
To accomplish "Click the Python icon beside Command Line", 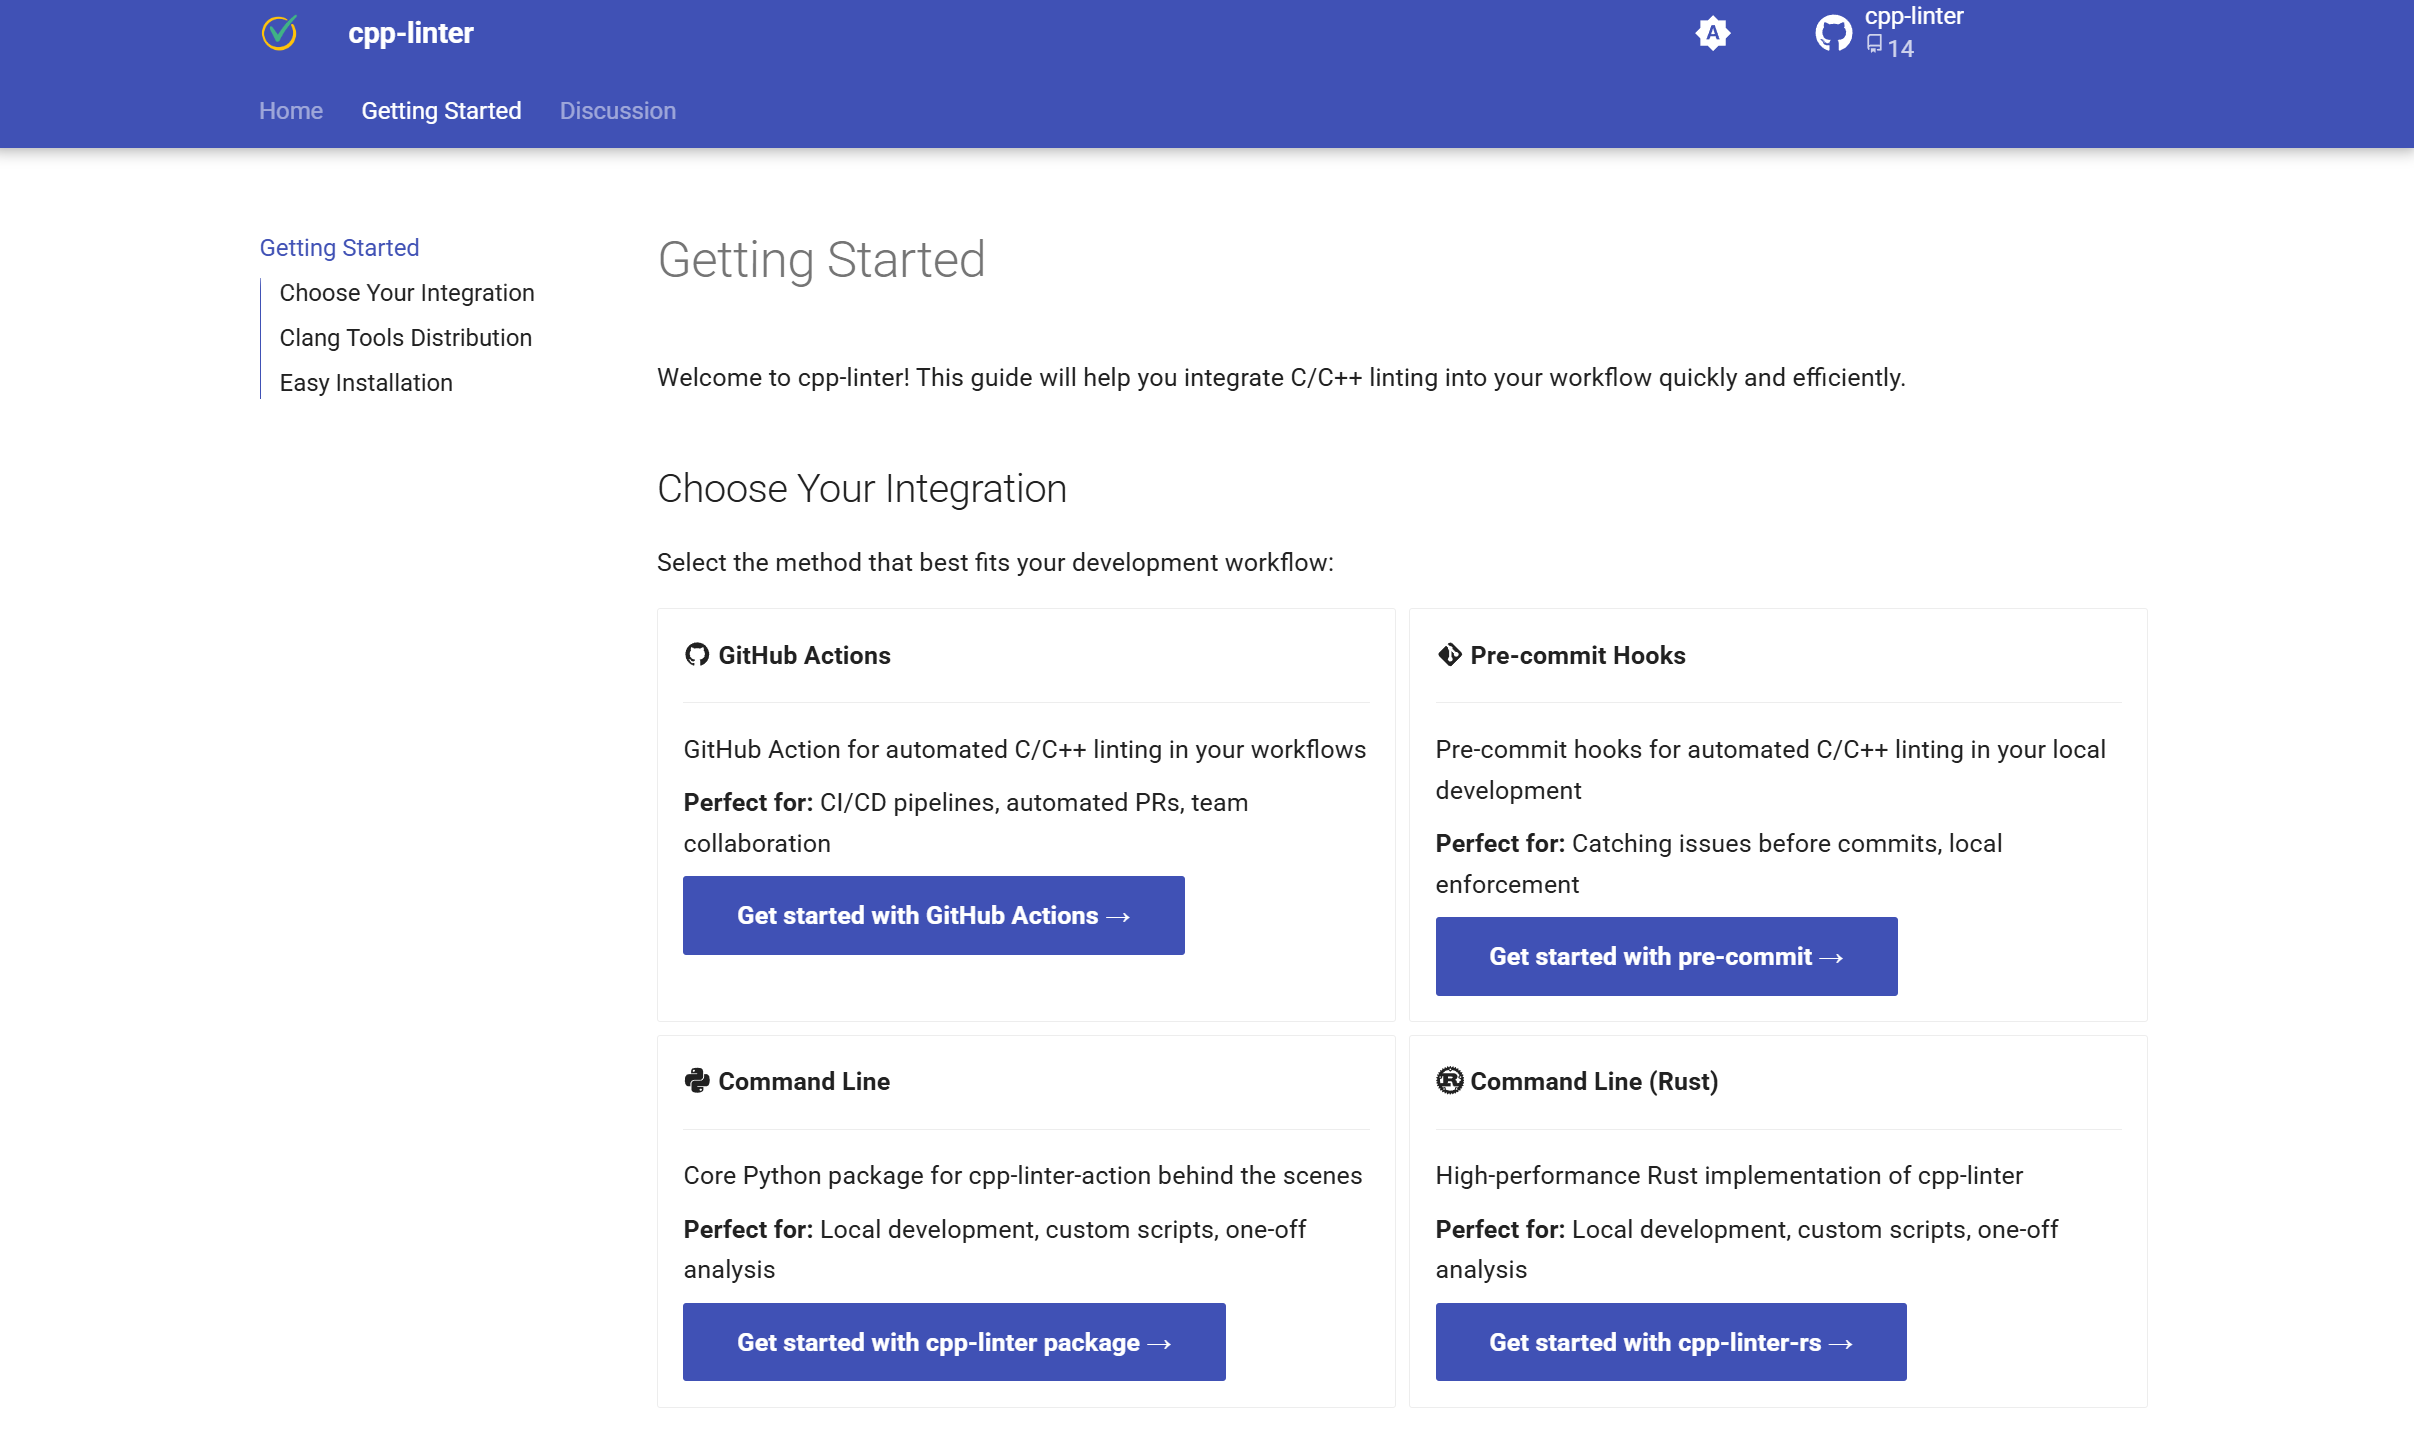I will tap(696, 1081).
